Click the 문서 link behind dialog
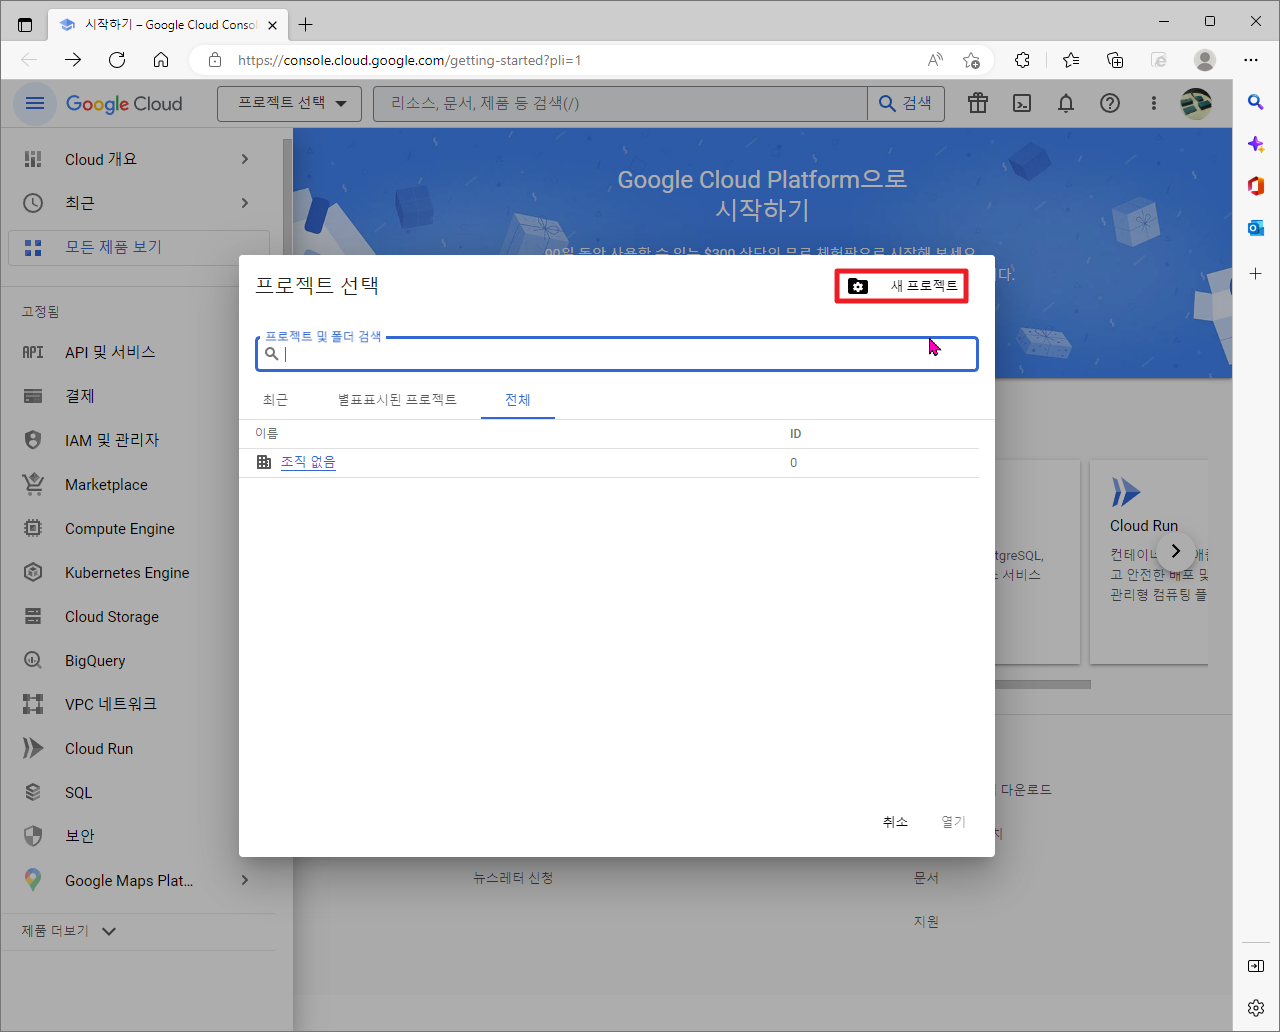The height and width of the screenshot is (1032, 1280). click(x=926, y=878)
